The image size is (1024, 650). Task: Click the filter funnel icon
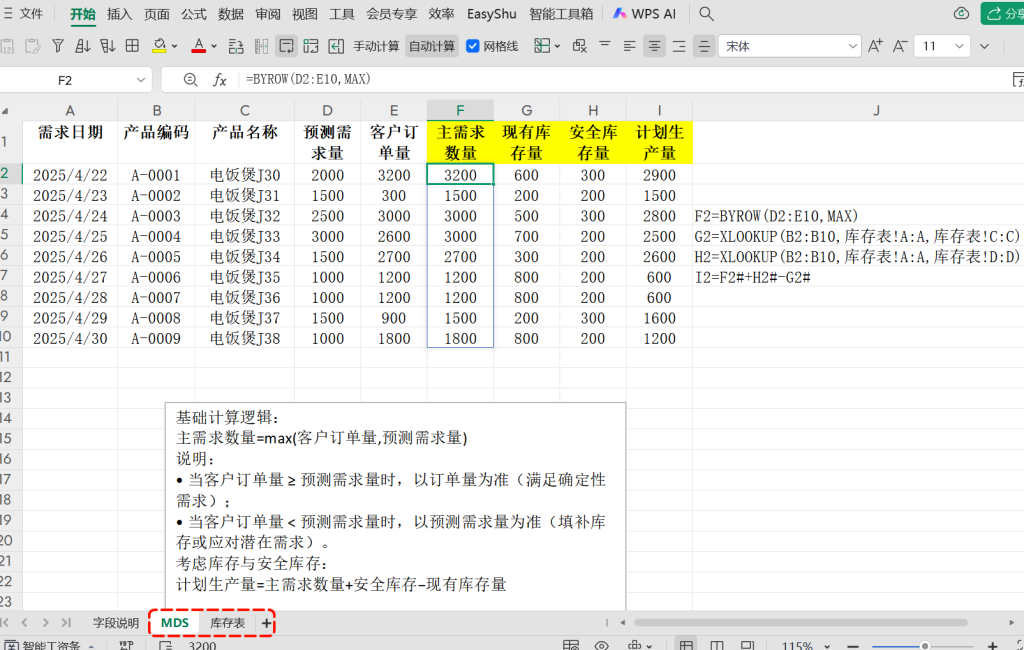click(58, 46)
